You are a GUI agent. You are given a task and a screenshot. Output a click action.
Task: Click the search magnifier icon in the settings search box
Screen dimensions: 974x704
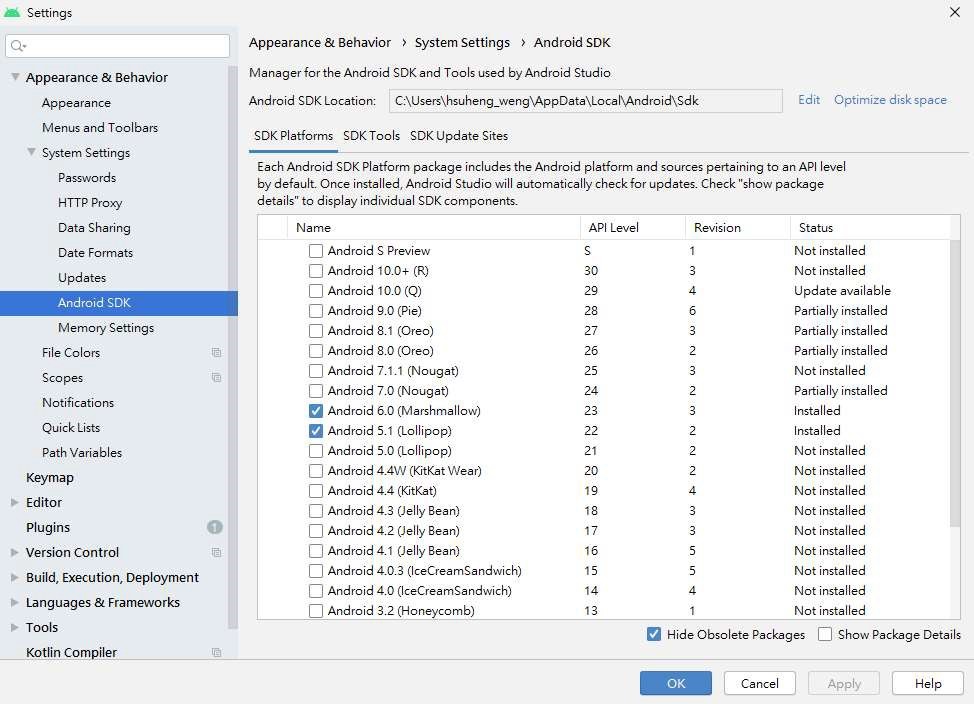(x=17, y=45)
